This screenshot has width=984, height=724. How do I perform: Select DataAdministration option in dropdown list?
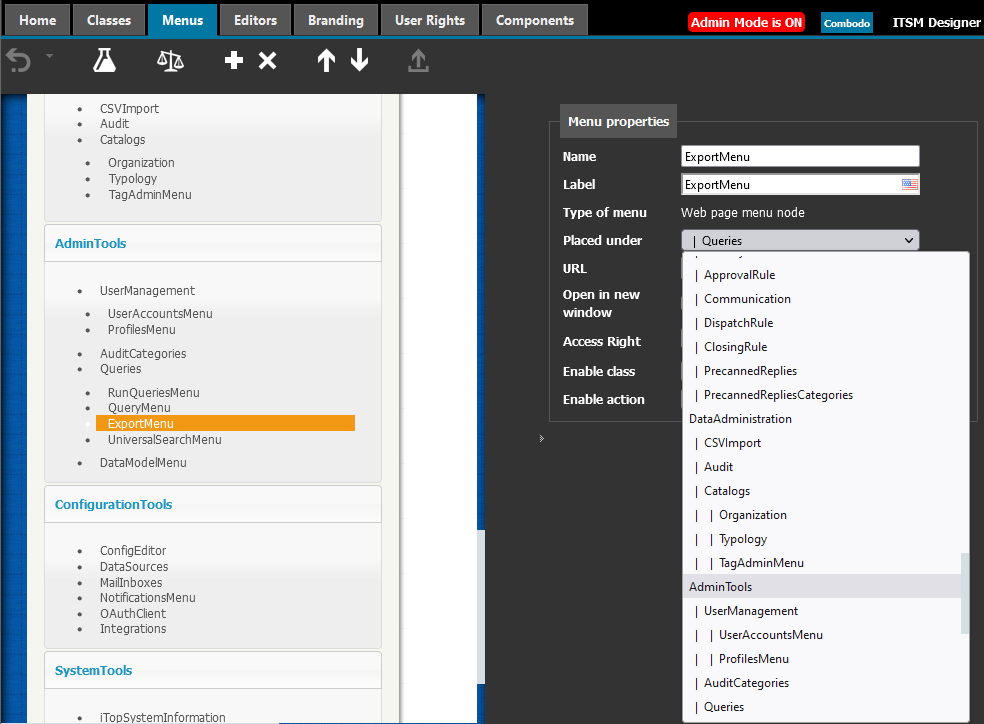[740, 419]
